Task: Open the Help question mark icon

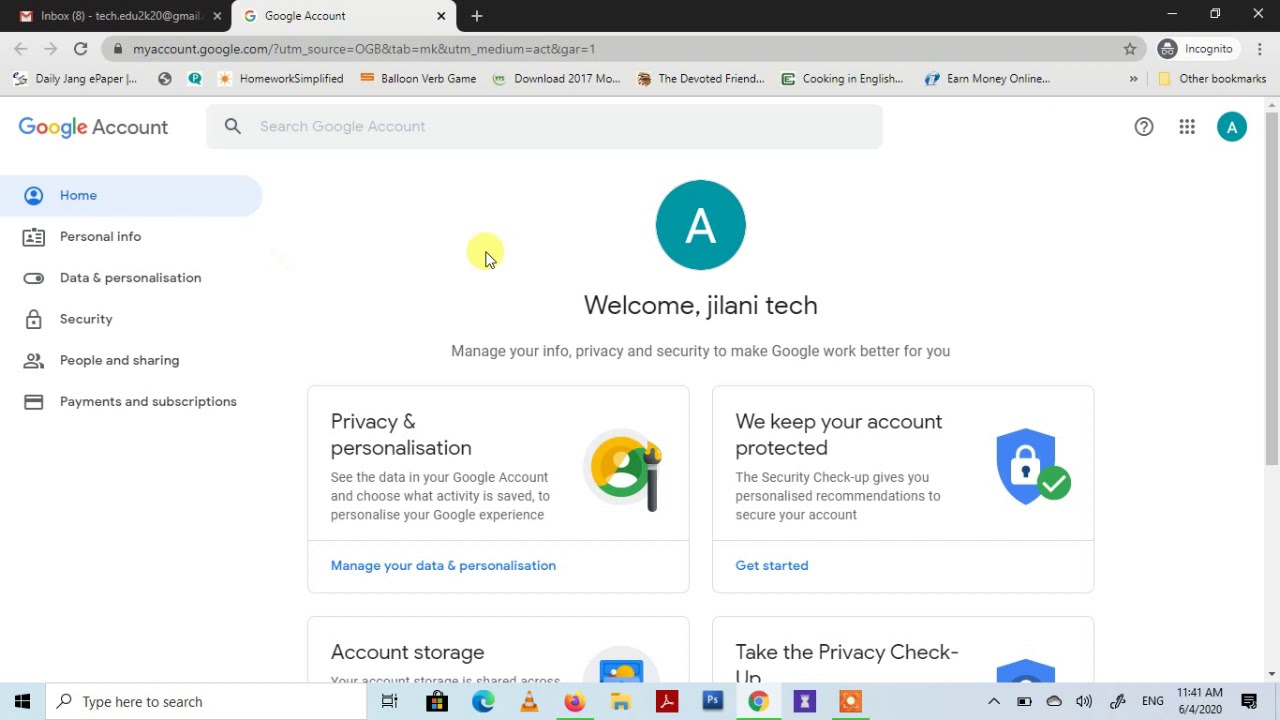Action: coord(1144,127)
